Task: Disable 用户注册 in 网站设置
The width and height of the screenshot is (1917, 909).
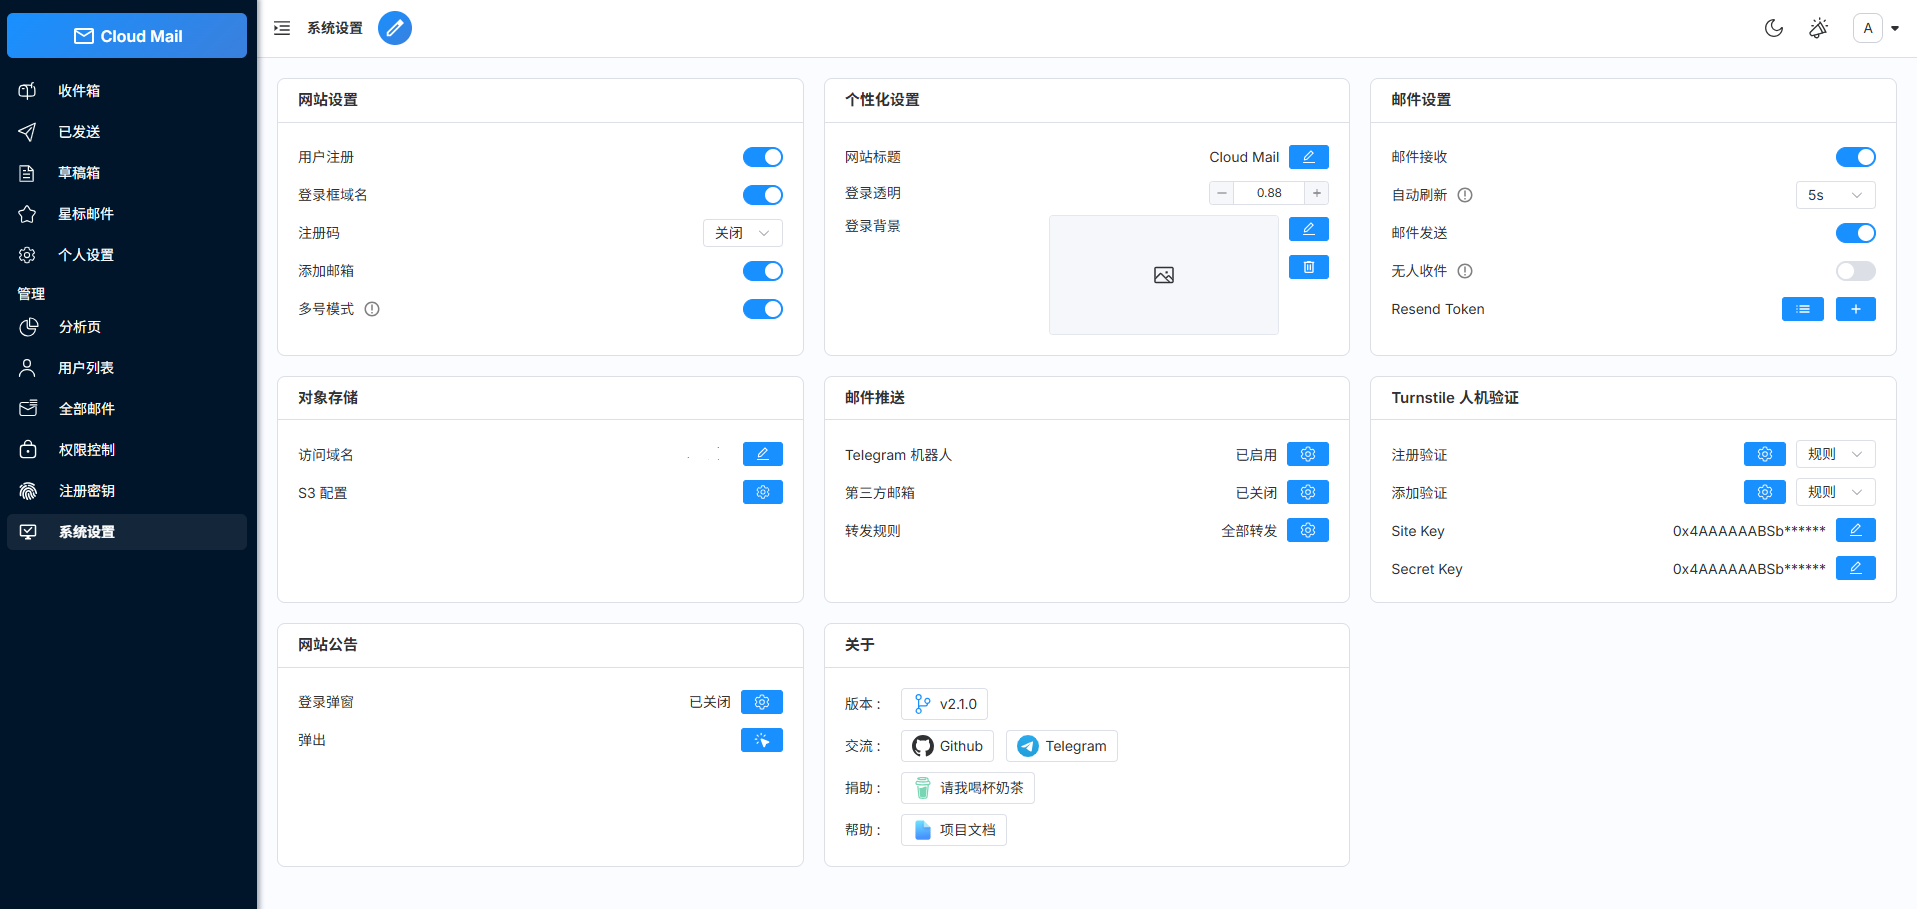Action: pos(763,157)
